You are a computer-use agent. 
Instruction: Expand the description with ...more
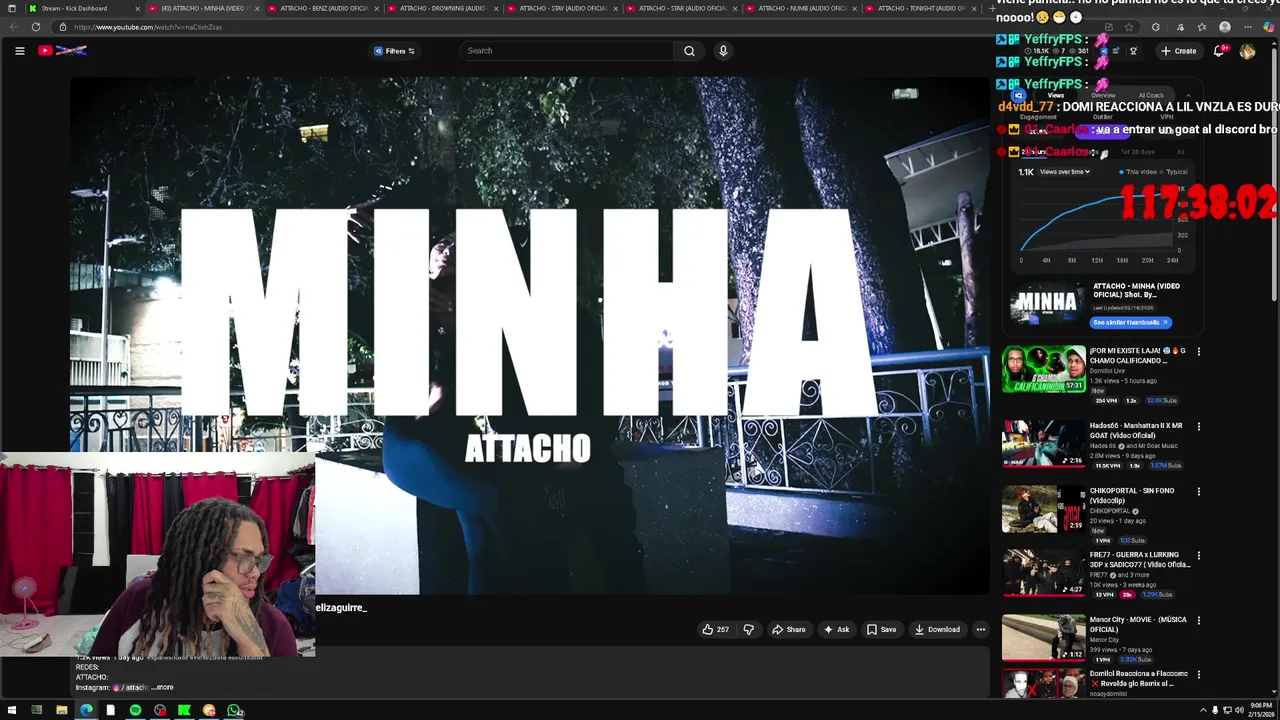tap(162, 687)
